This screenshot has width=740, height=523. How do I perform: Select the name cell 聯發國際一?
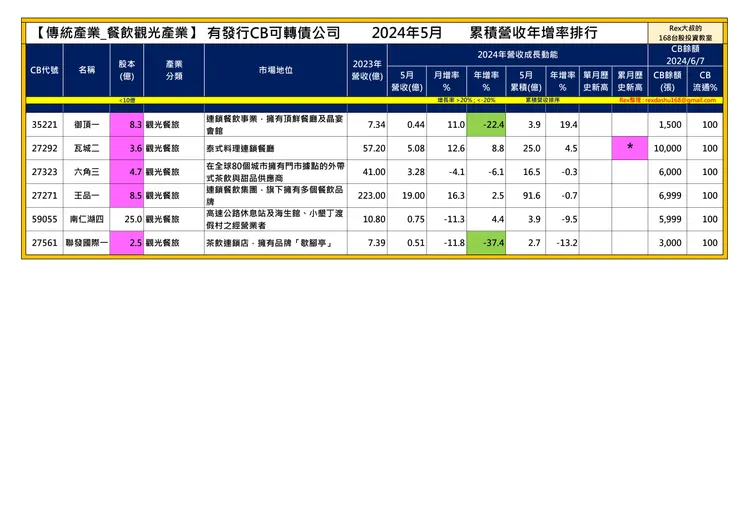click(x=87, y=243)
